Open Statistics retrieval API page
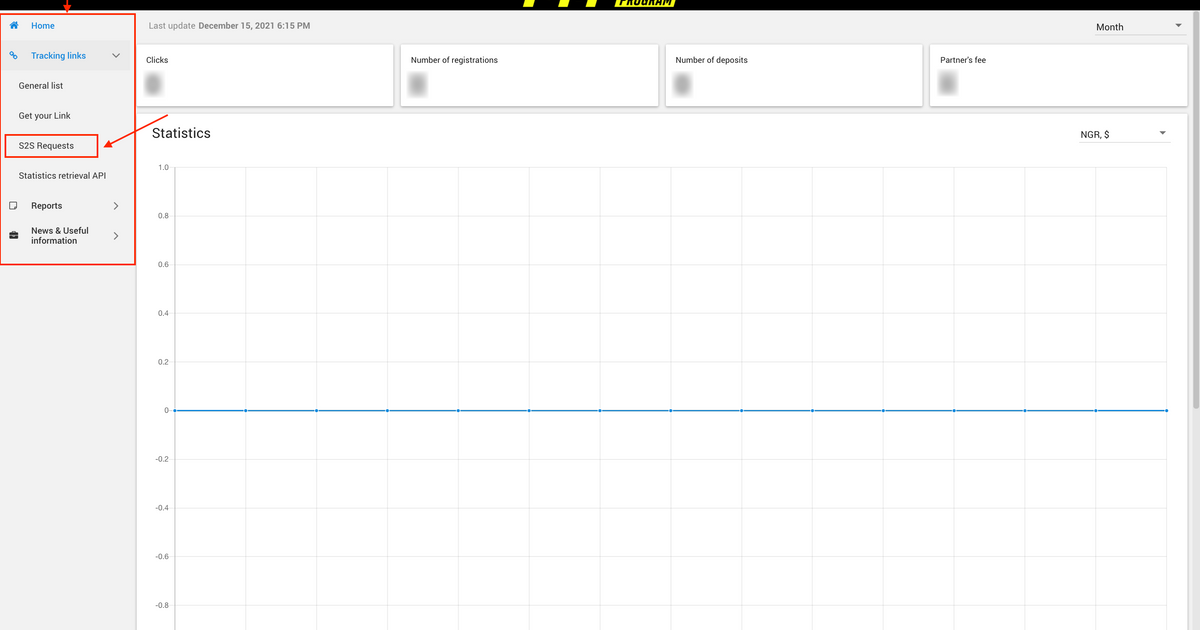 tap(62, 176)
